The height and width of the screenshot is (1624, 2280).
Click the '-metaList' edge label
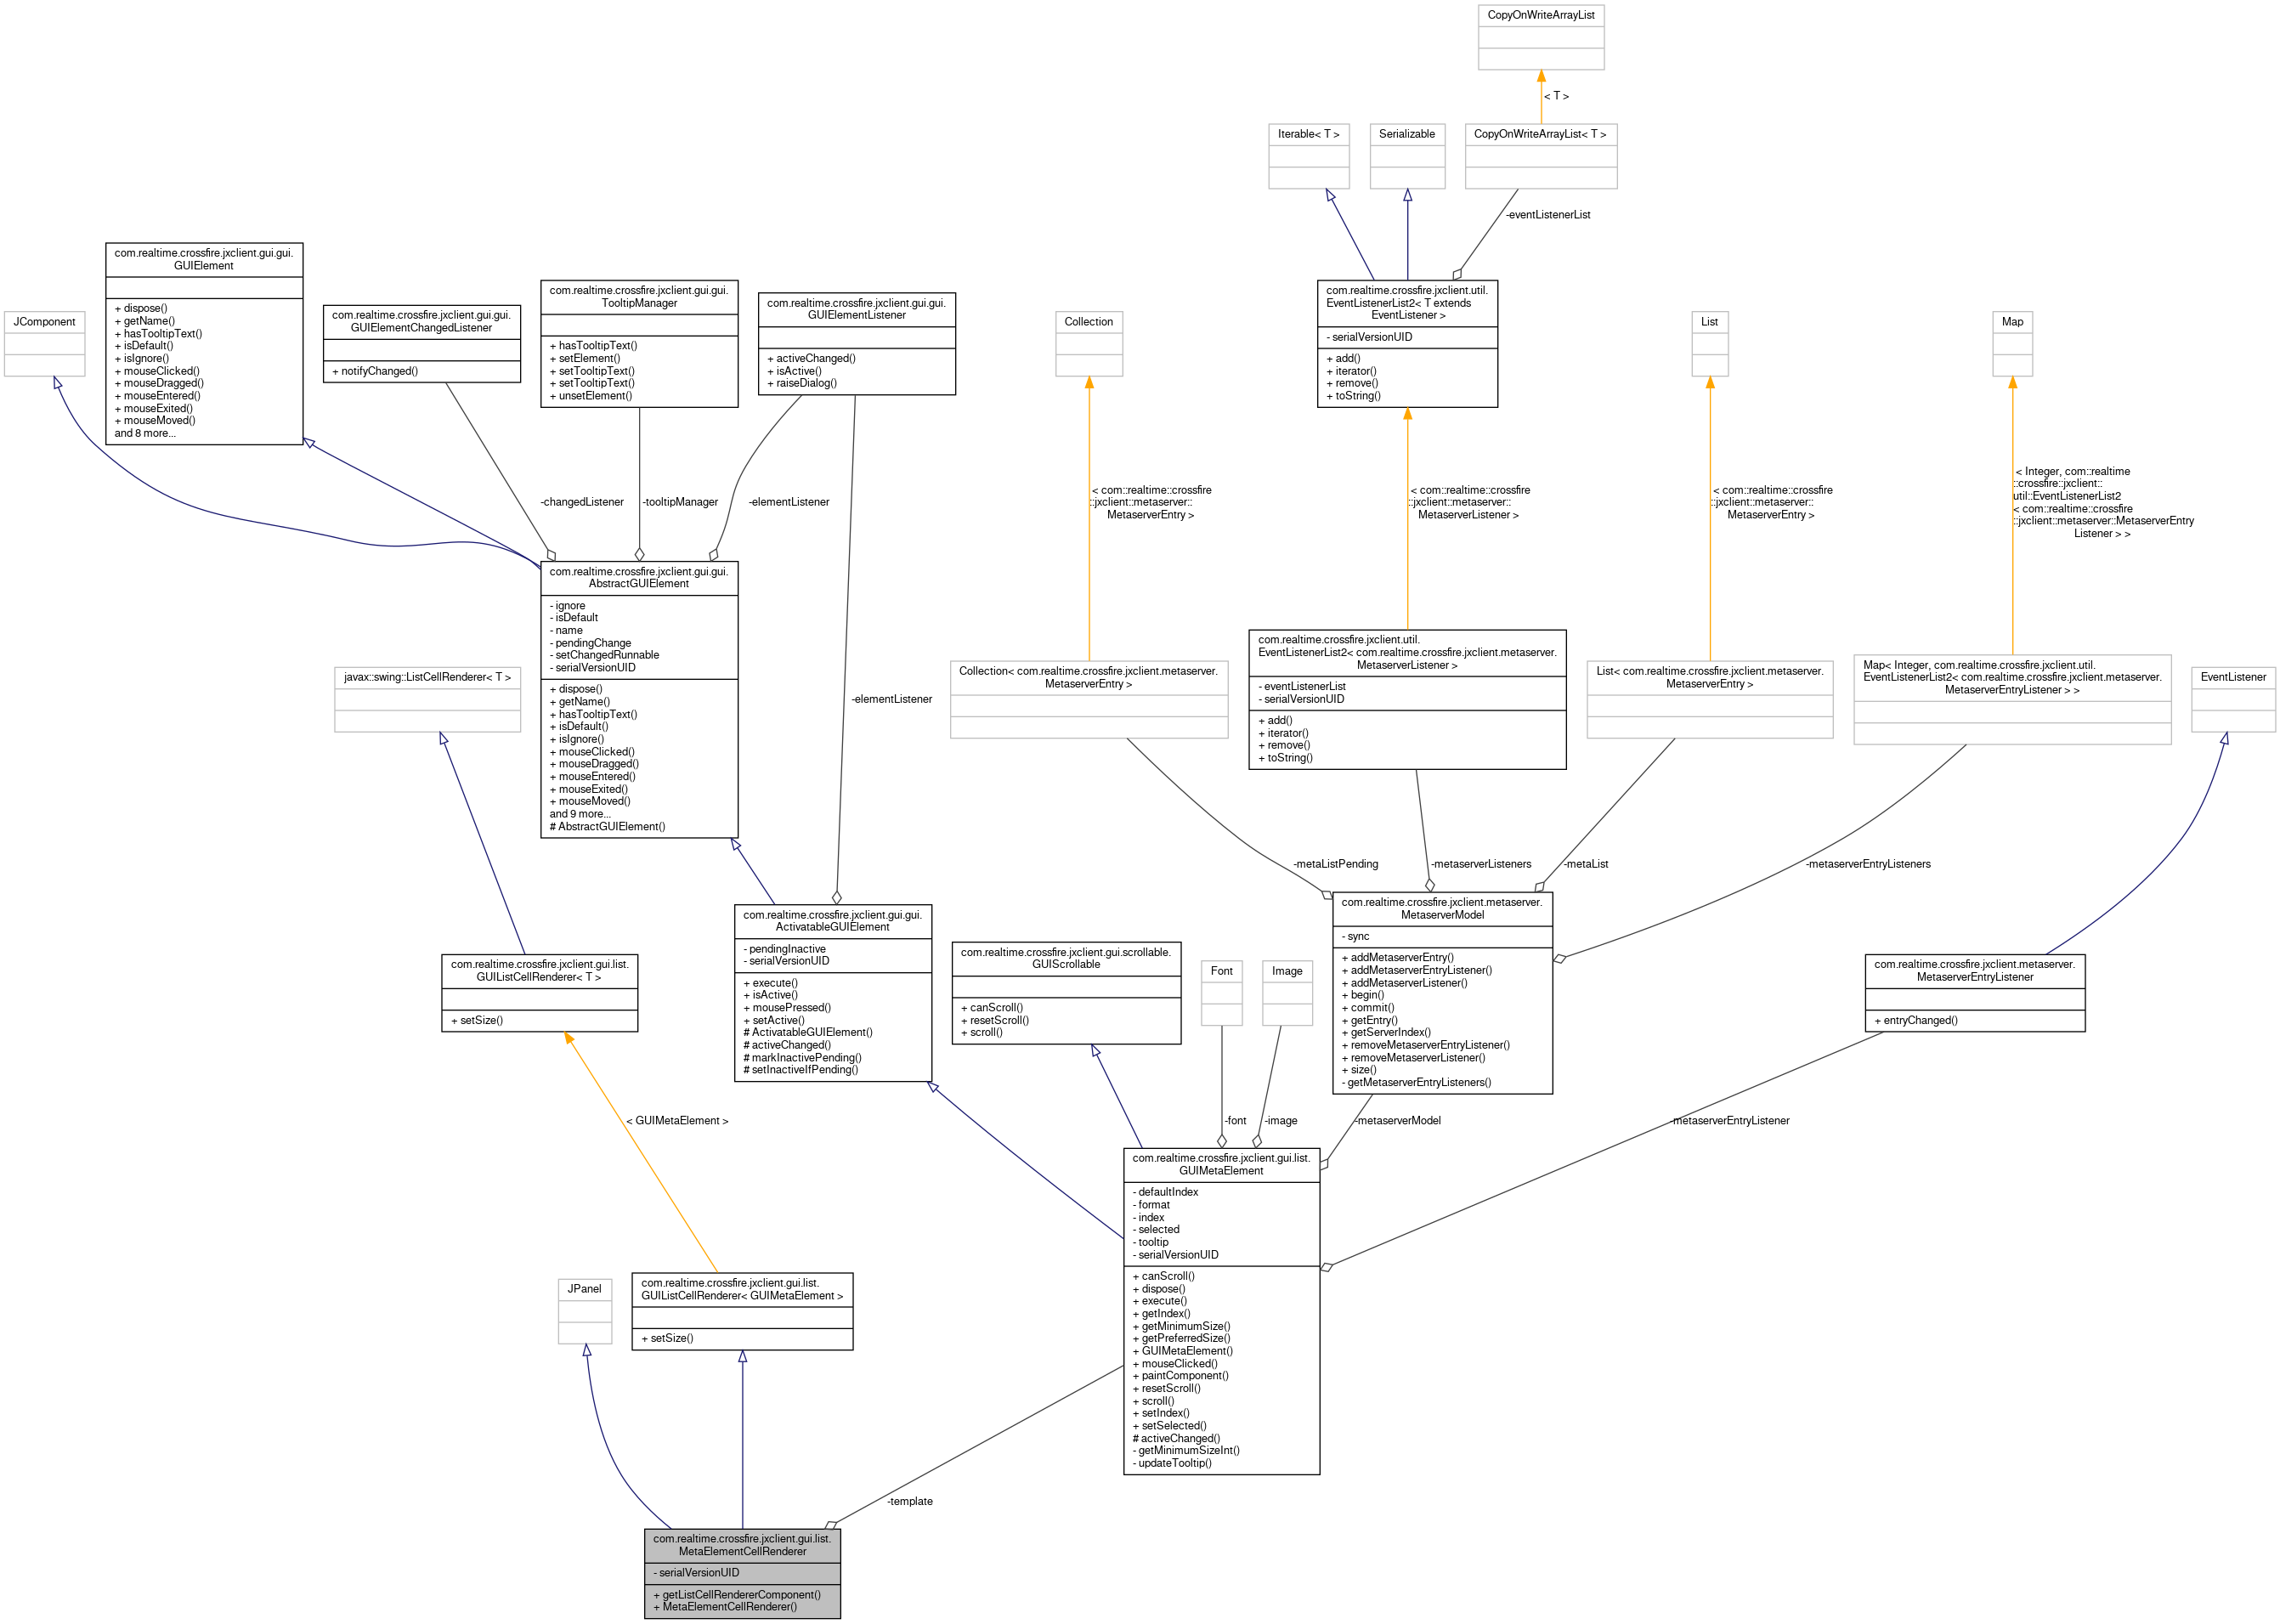tap(1586, 864)
